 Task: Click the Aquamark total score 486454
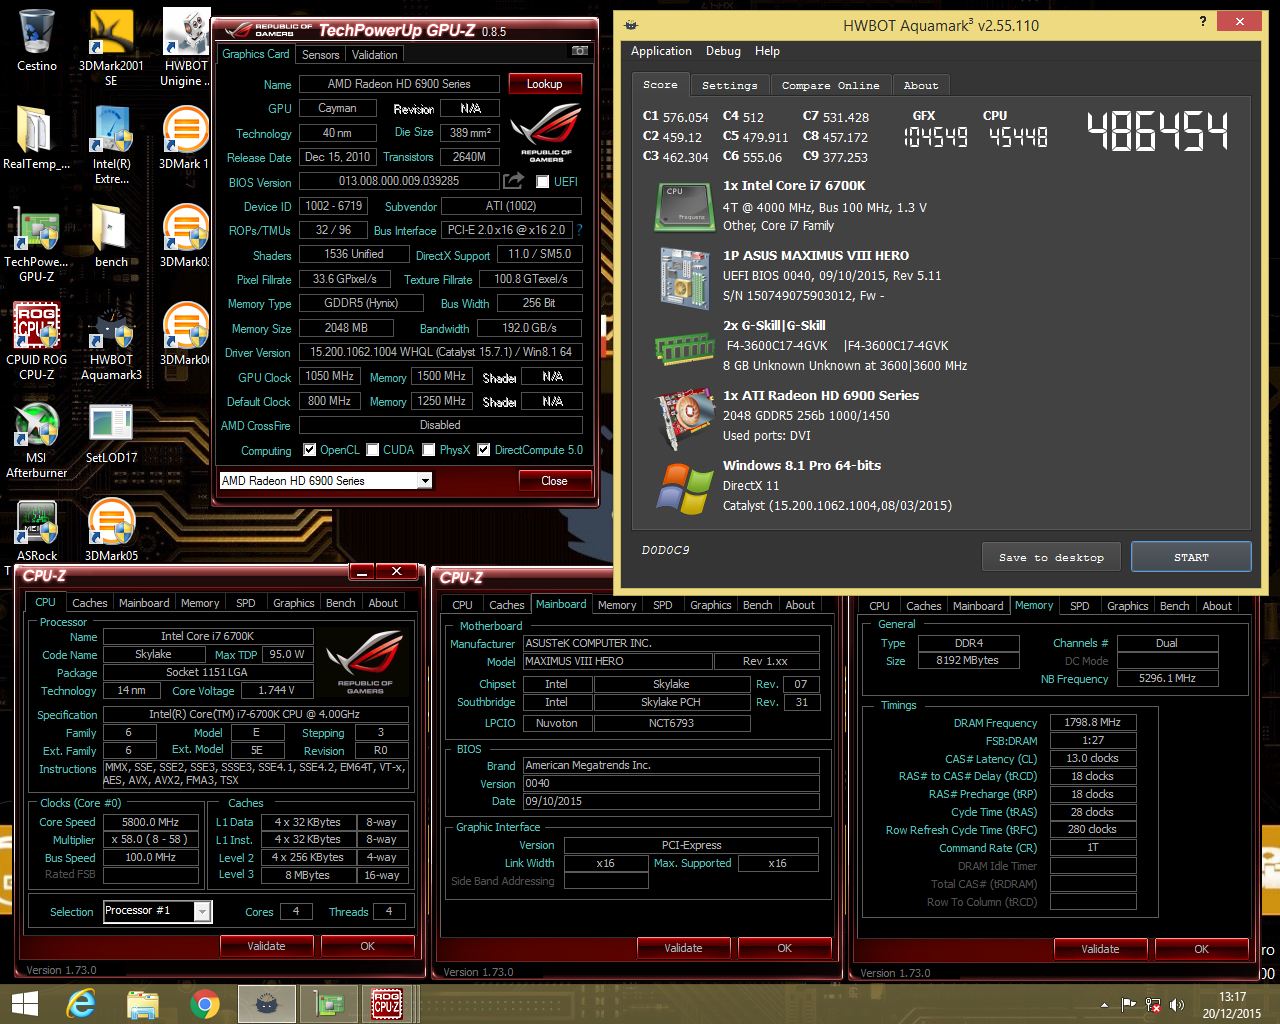point(1158,131)
